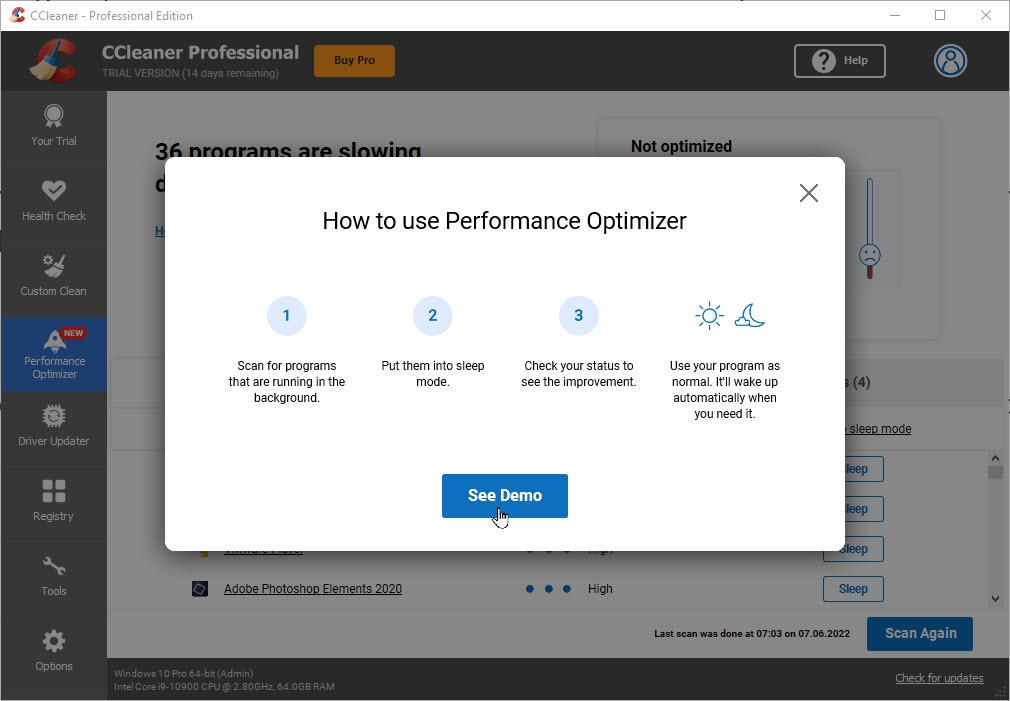Open the Your Trial section

pyautogui.click(x=54, y=127)
